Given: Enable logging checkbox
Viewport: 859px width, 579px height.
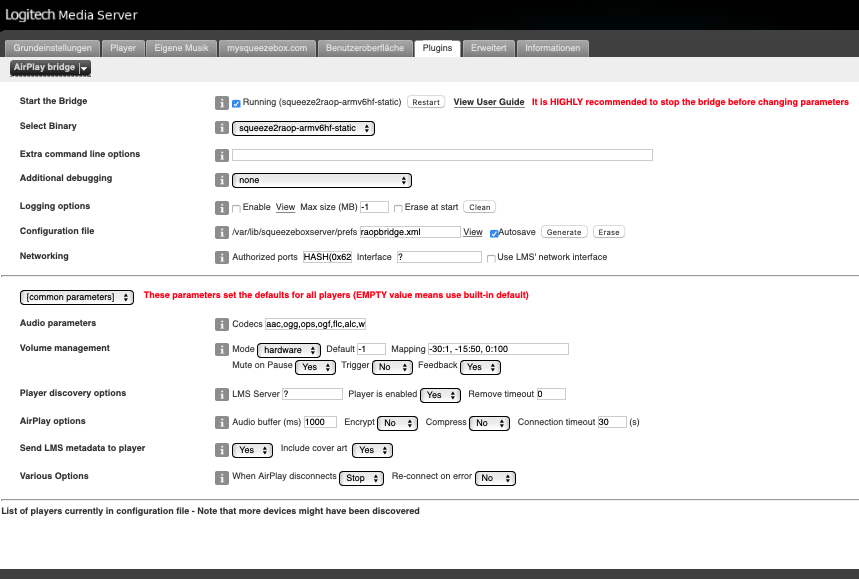Looking at the screenshot, I should coord(236,208).
